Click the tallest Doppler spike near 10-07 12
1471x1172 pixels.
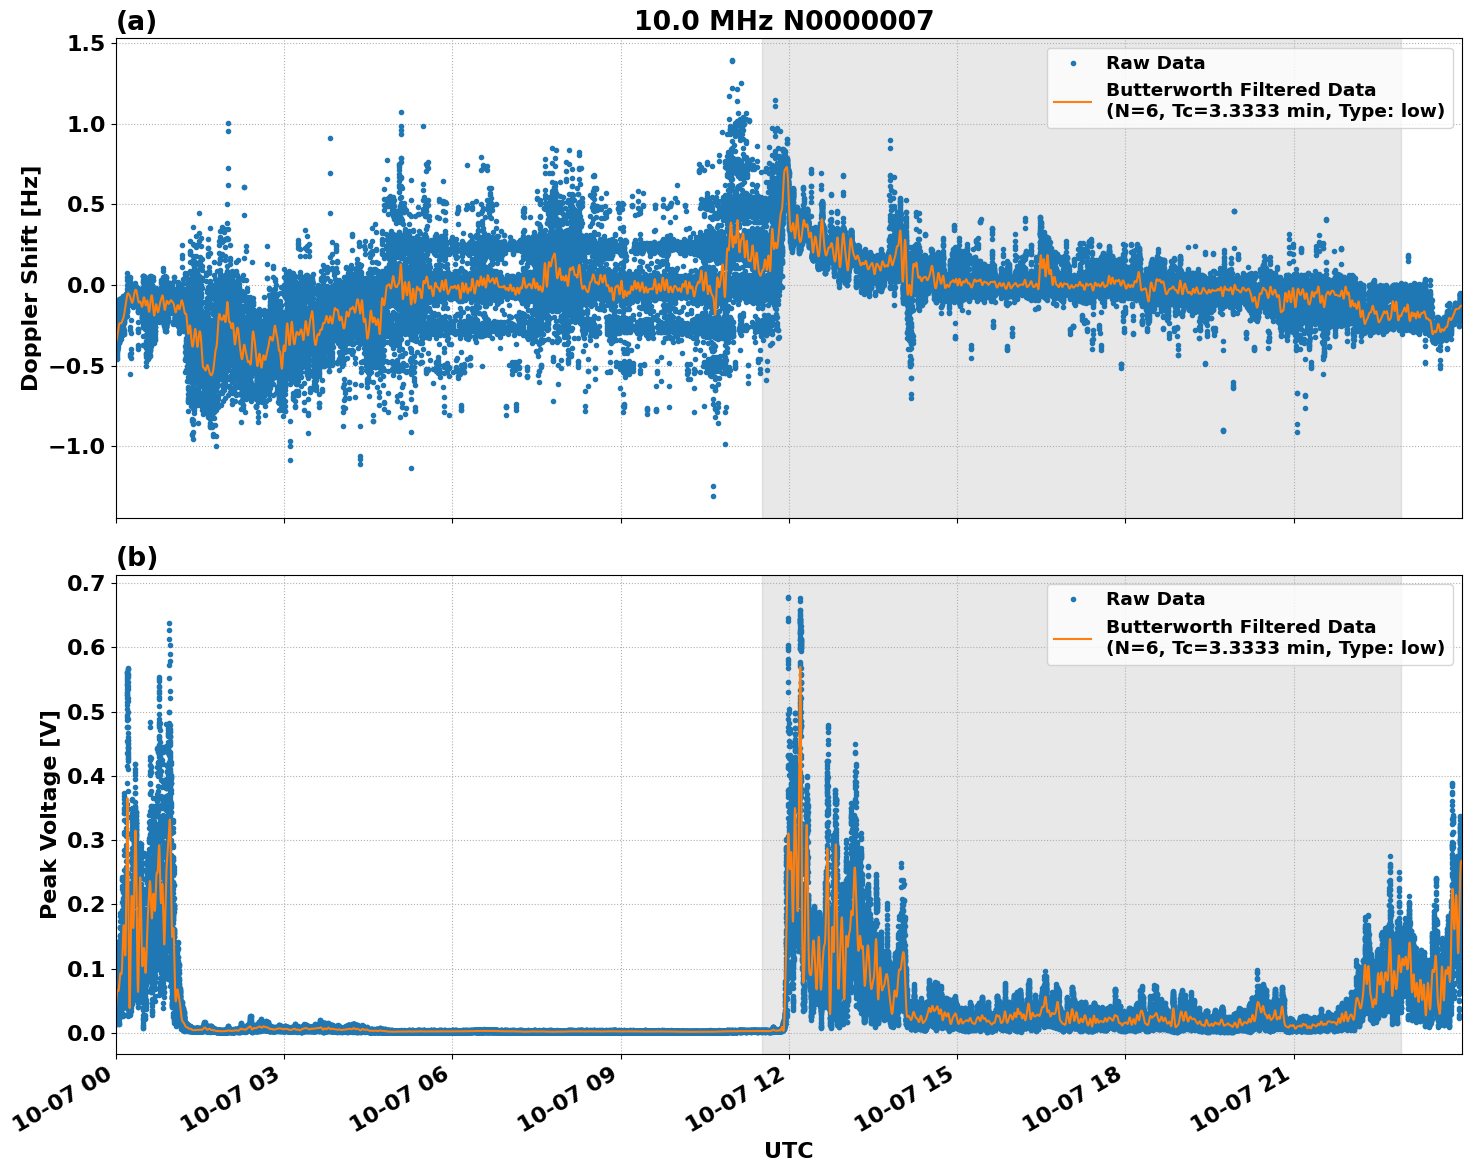pyautogui.click(x=730, y=60)
